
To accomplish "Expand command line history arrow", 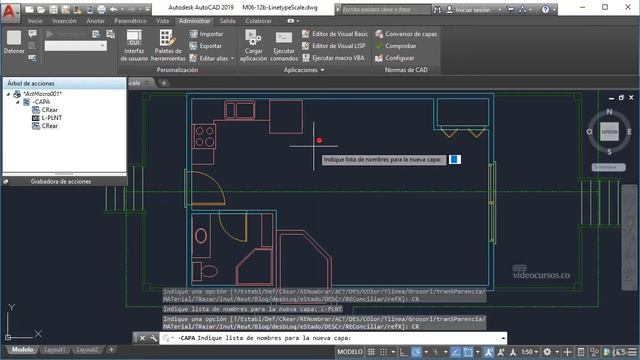I will click(503, 338).
